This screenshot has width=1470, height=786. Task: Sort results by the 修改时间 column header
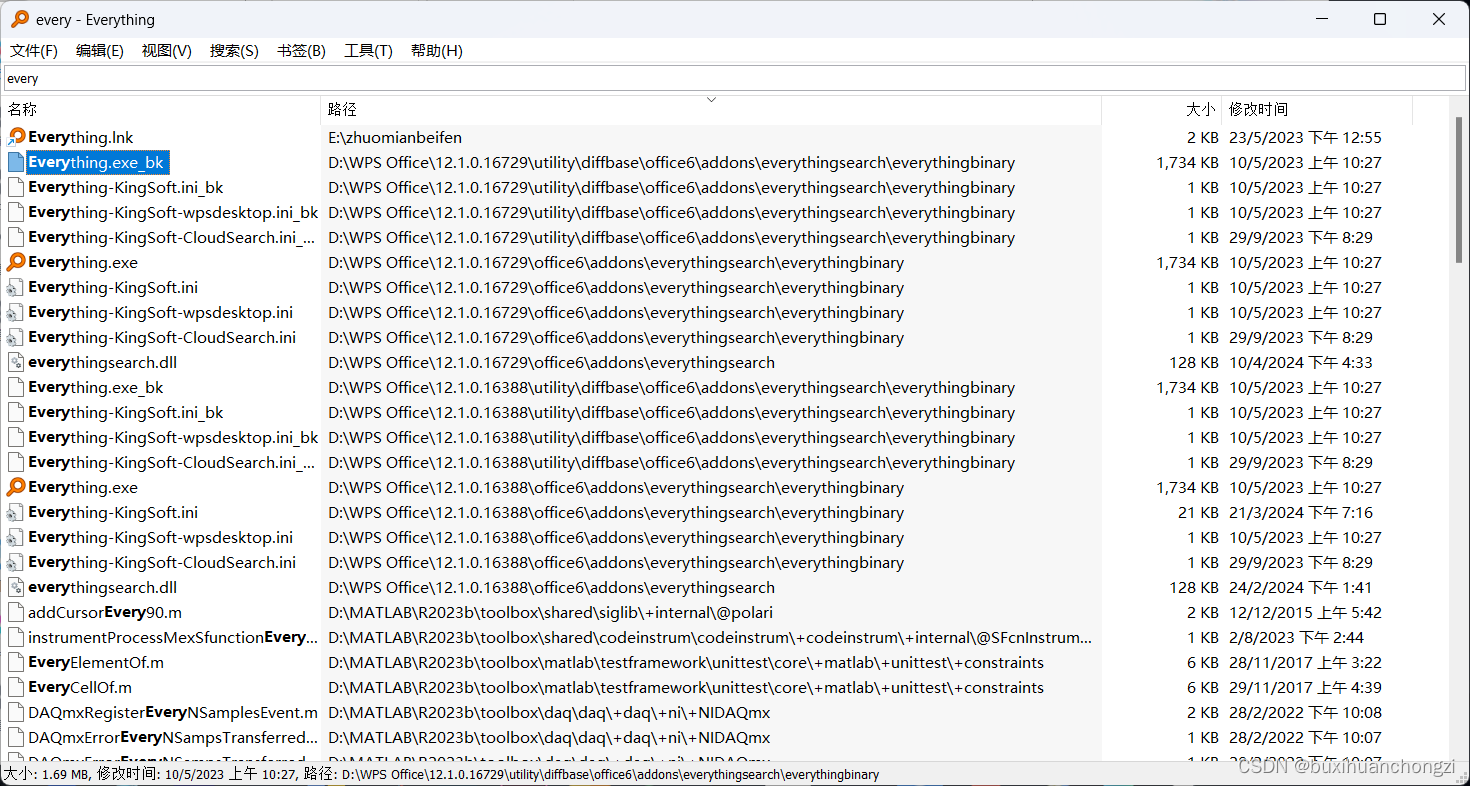click(1317, 109)
